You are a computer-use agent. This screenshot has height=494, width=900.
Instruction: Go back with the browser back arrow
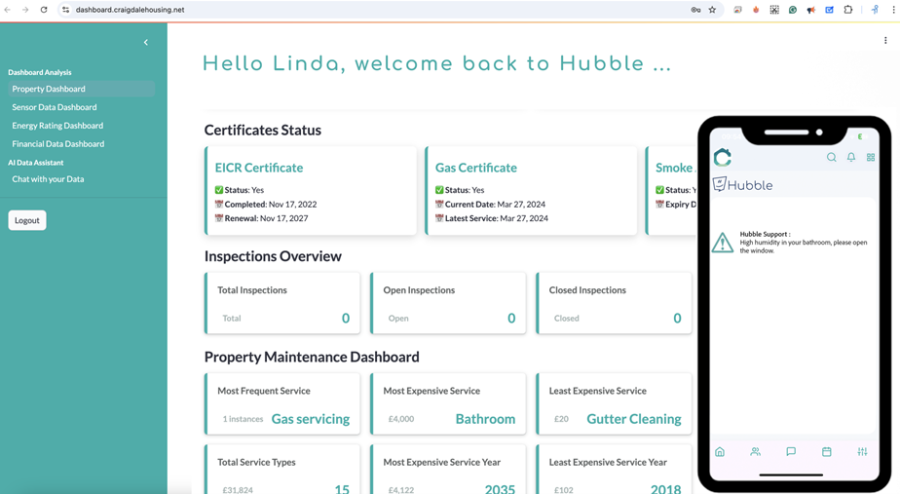pos(7,10)
